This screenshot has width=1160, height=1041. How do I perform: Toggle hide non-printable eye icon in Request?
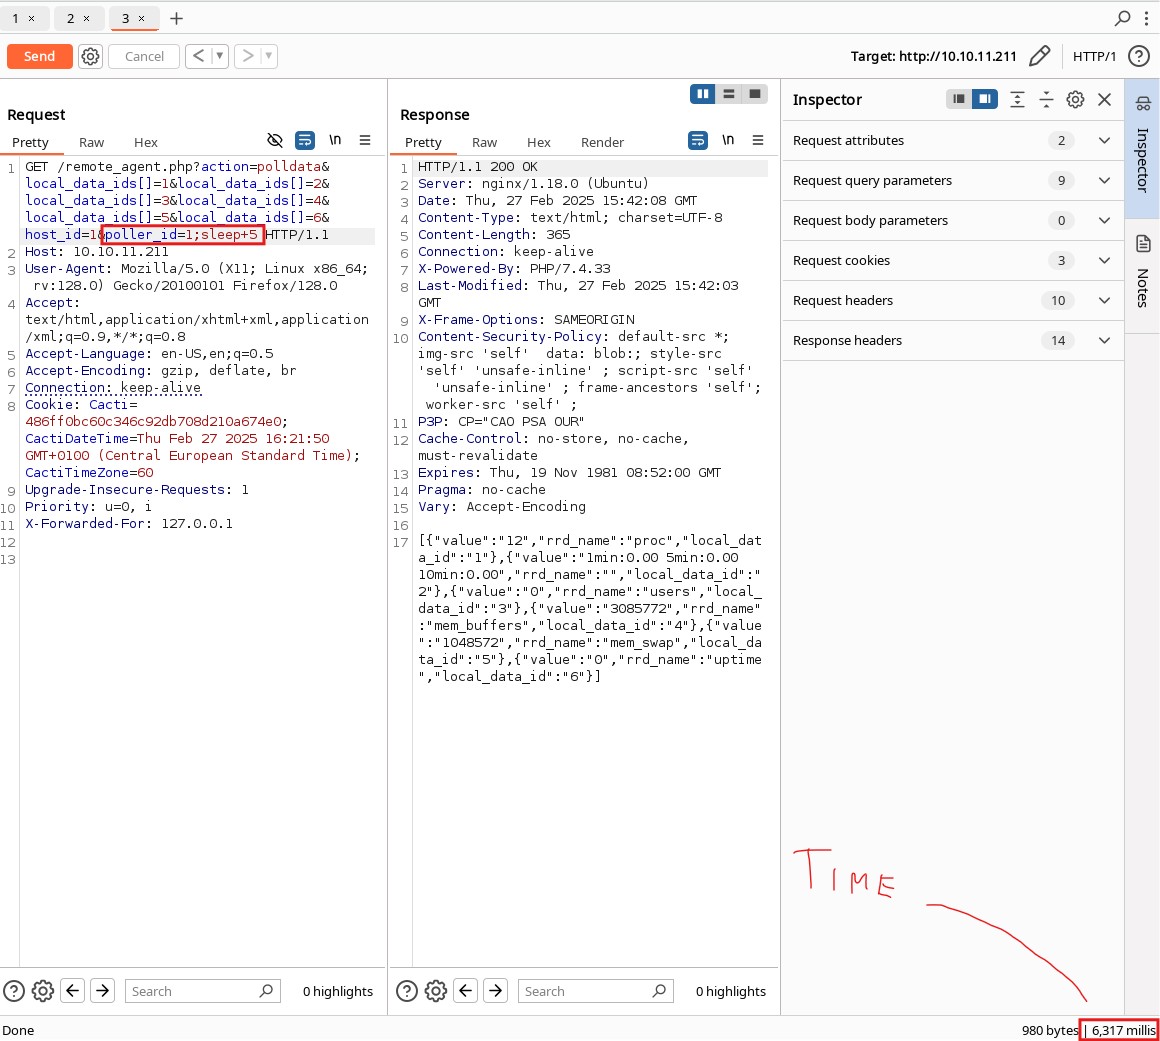coord(275,140)
